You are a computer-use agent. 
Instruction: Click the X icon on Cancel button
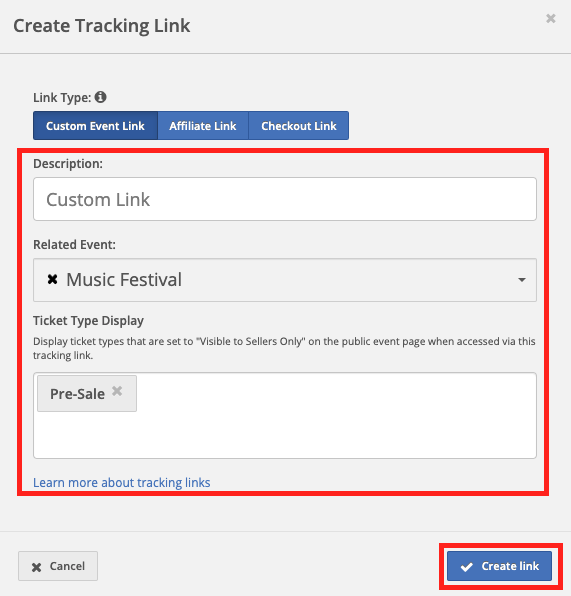[x=36, y=567]
